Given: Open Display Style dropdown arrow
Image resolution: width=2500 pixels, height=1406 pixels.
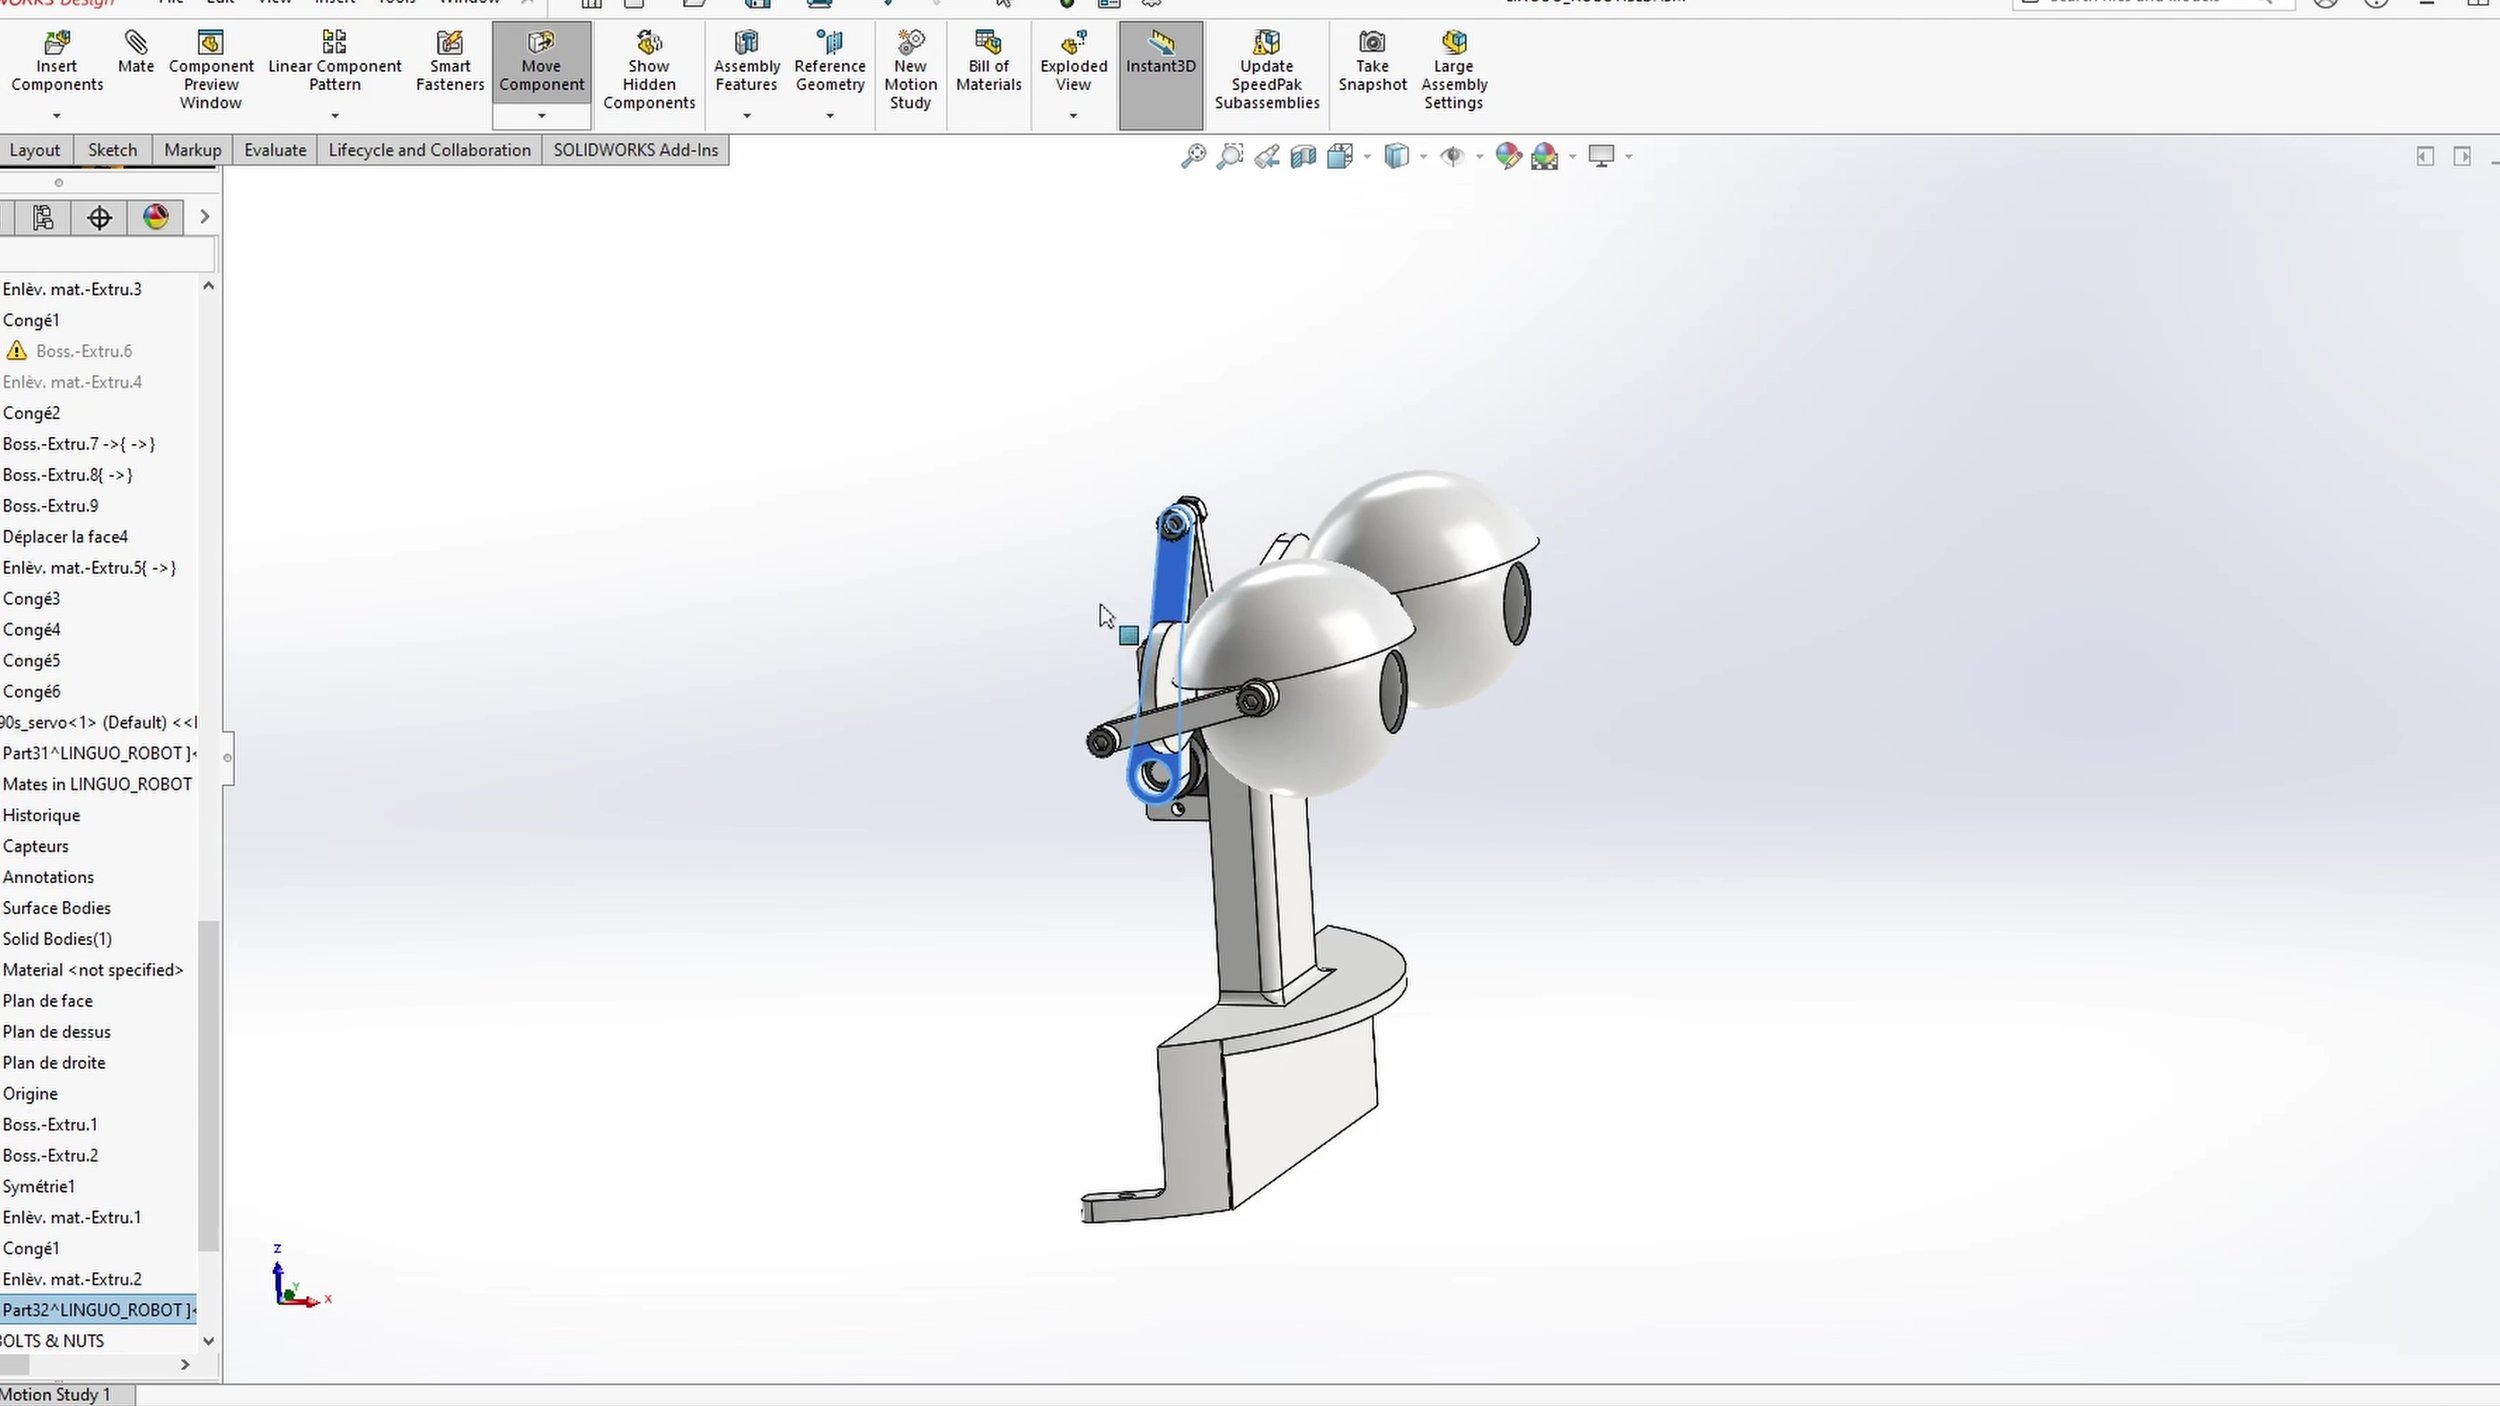Looking at the screenshot, I should [1423, 156].
